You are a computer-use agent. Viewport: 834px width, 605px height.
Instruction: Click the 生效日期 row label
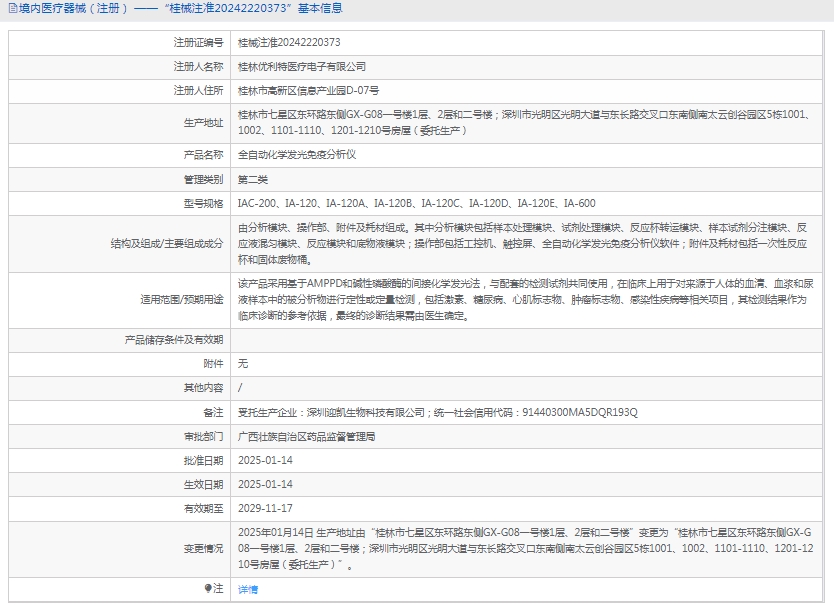pyautogui.click(x=203, y=484)
